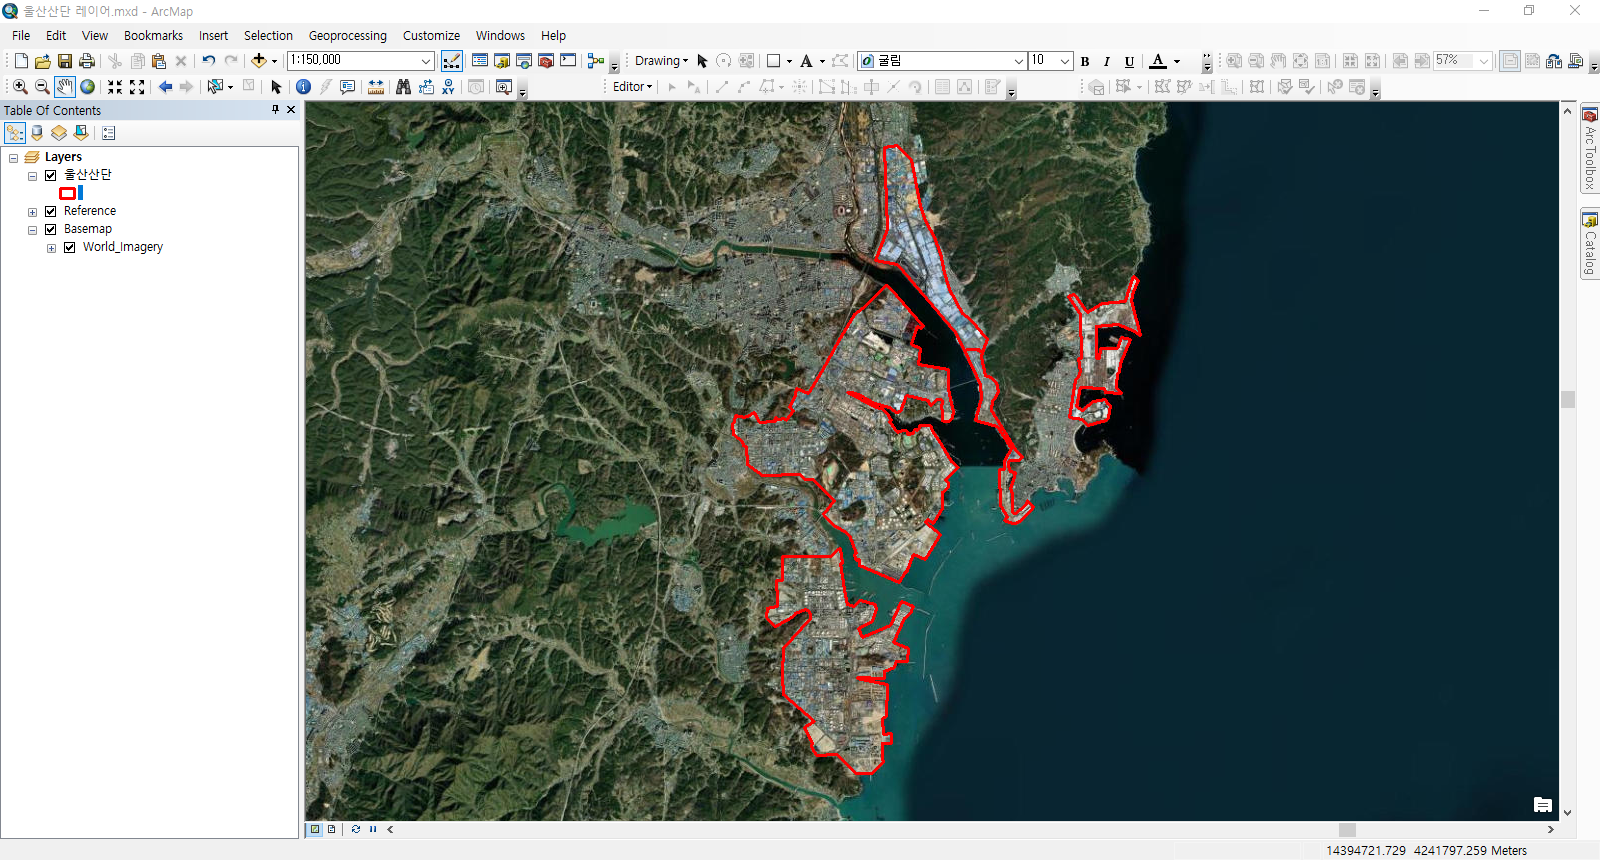This screenshot has height=860, width=1600.
Task: Select the Zoom In tool
Action: point(20,87)
